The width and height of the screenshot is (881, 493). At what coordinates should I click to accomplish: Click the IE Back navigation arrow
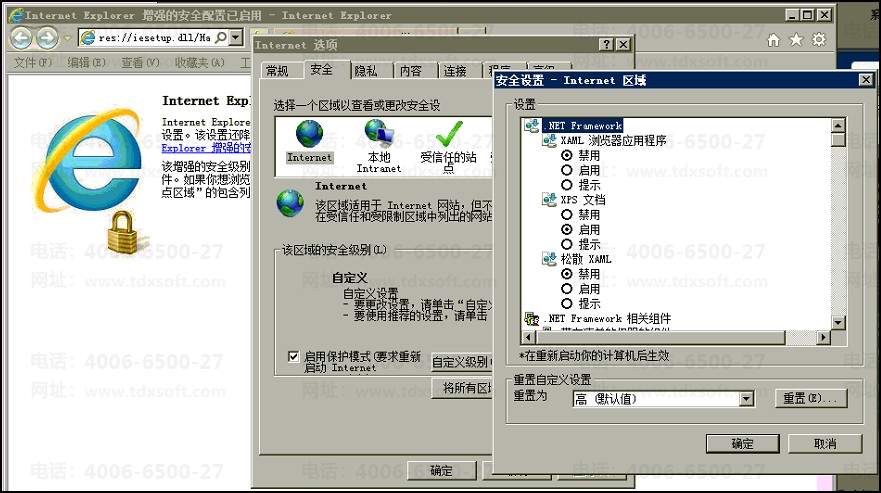pos(21,38)
